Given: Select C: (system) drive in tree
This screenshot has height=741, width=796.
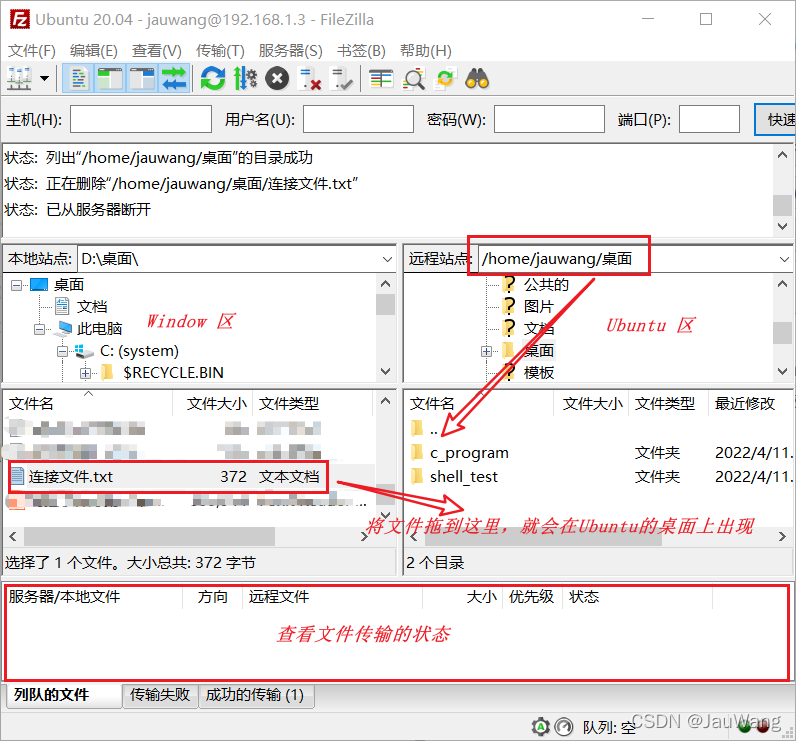Looking at the screenshot, I should pos(139,351).
